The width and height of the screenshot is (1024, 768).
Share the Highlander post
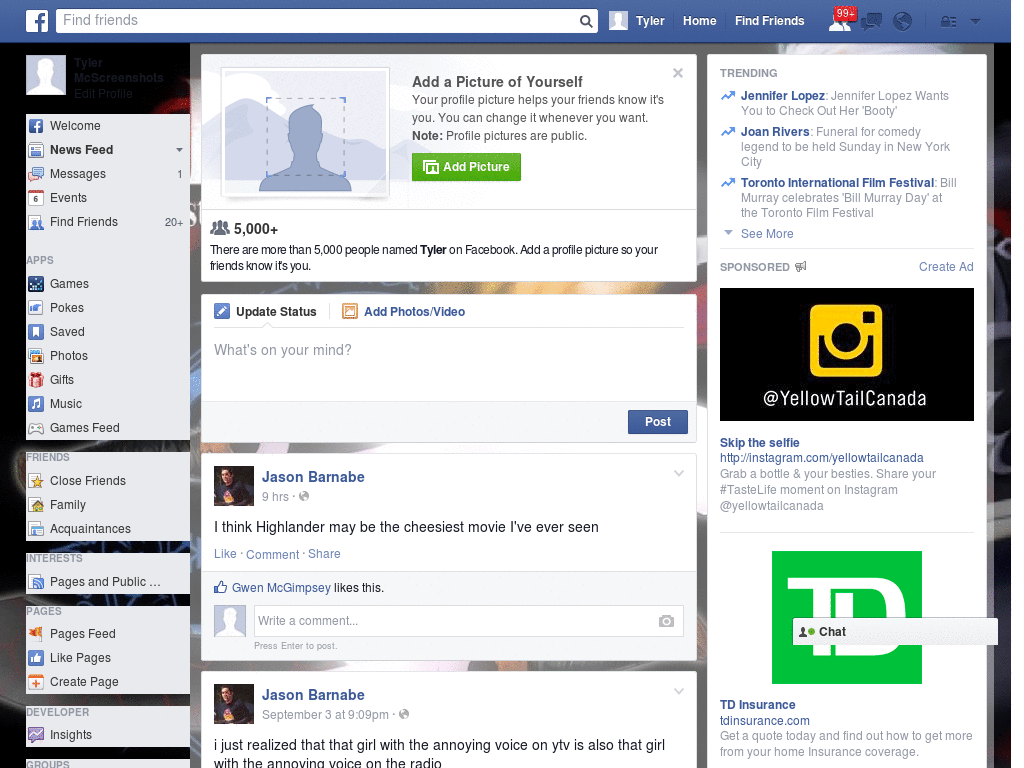pos(324,554)
